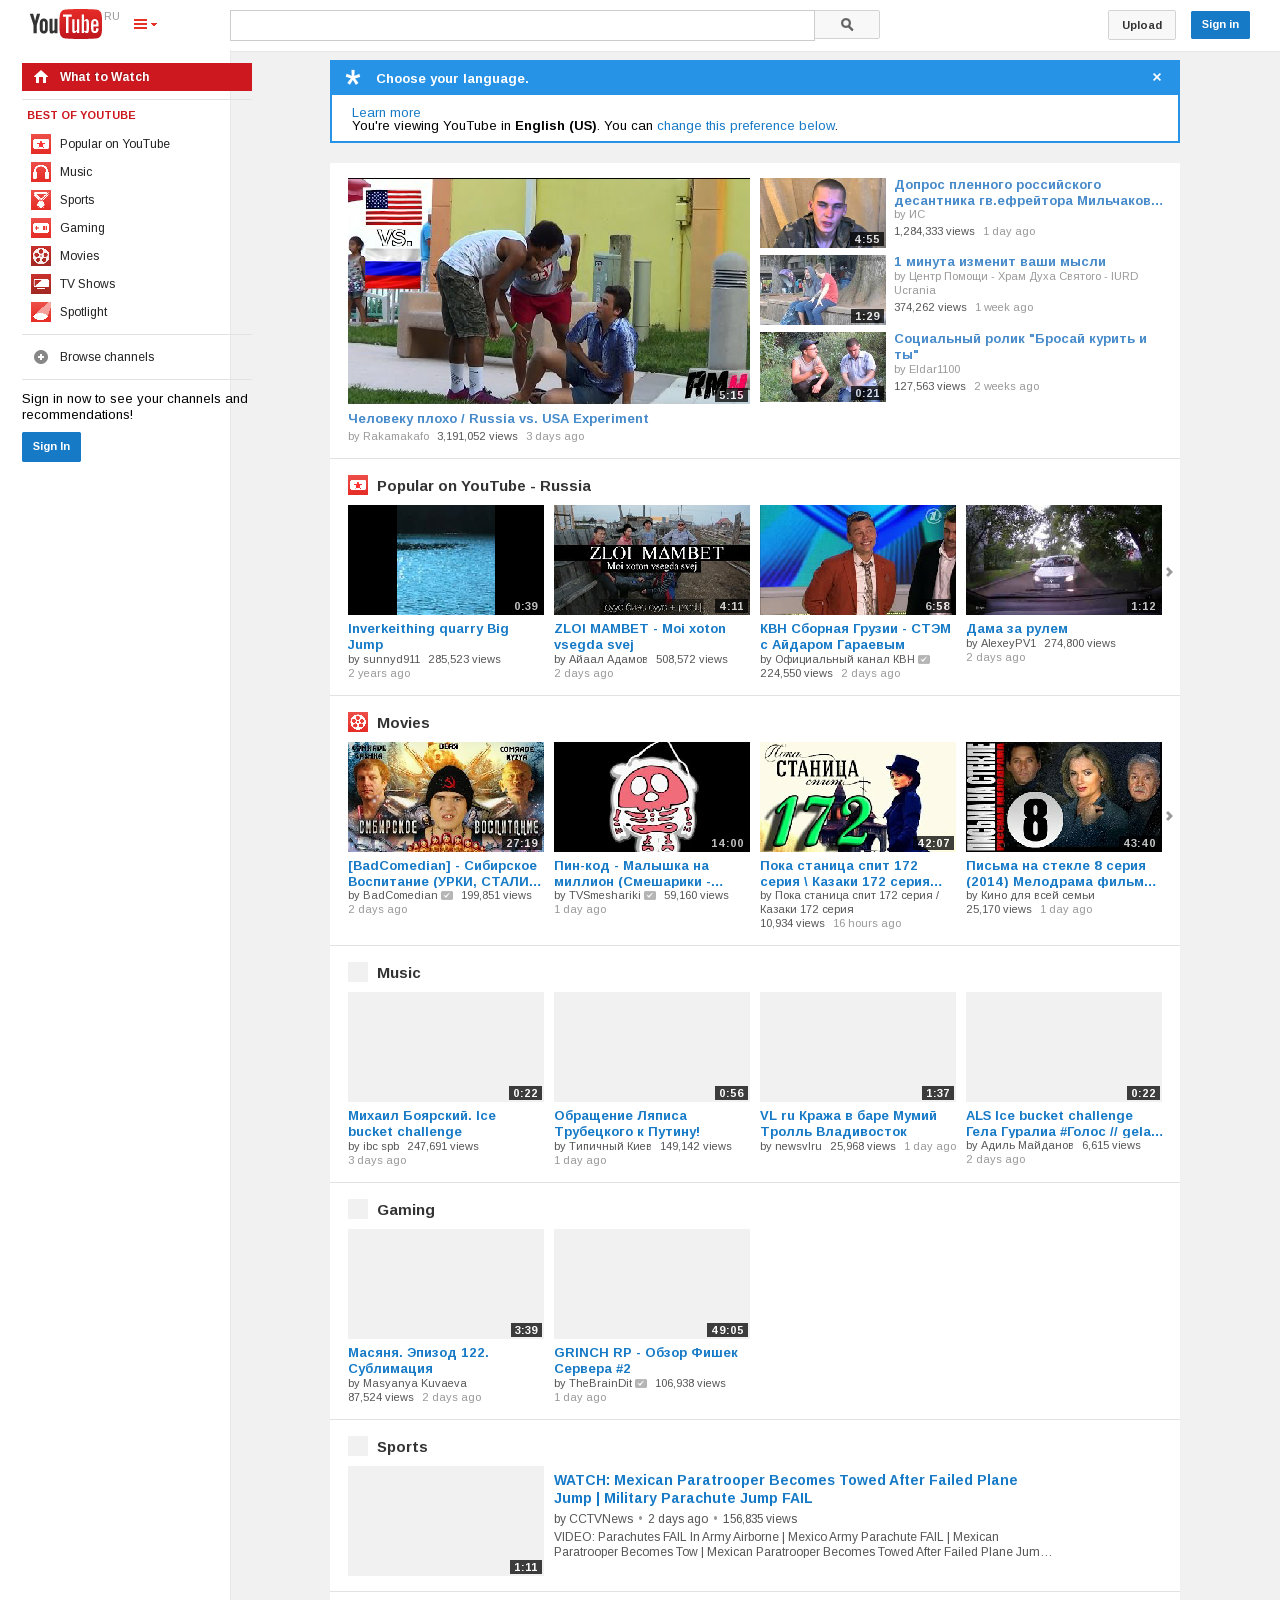Click the Learn more link
The image size is (1280, 1600).
386,113
